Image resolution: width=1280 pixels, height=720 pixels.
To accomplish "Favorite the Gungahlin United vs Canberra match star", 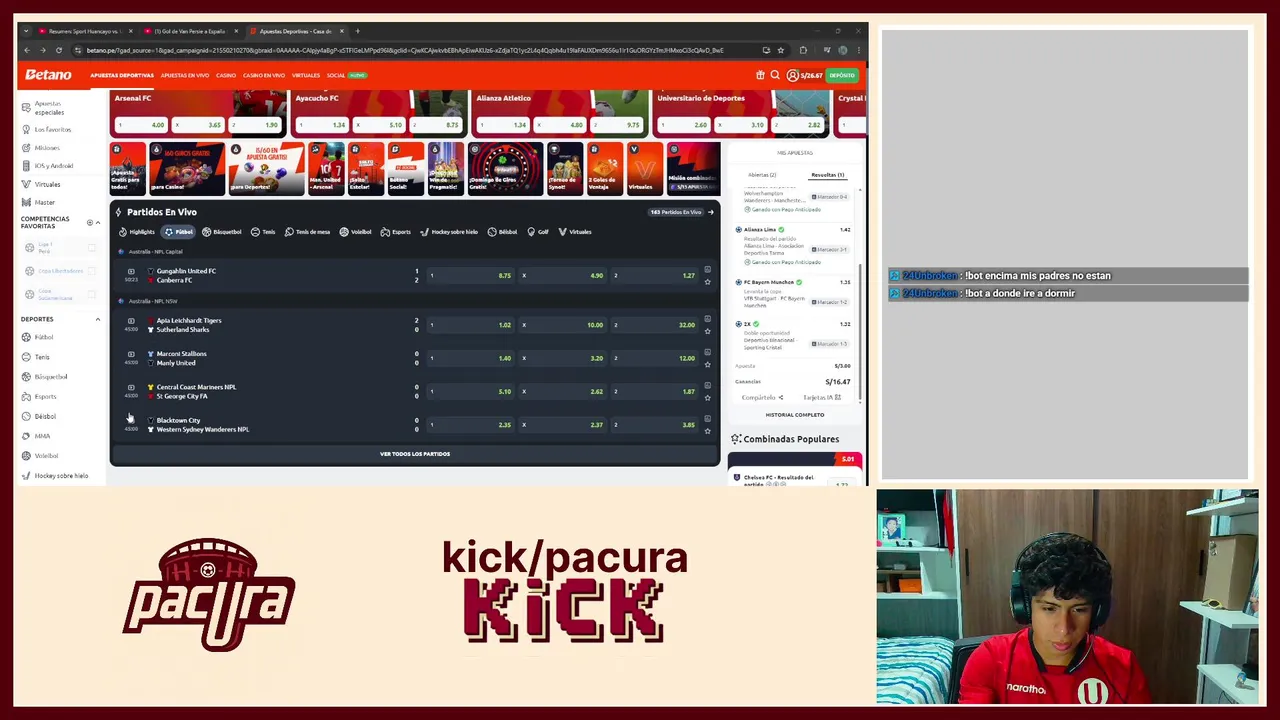I will (x=707, y=282).
